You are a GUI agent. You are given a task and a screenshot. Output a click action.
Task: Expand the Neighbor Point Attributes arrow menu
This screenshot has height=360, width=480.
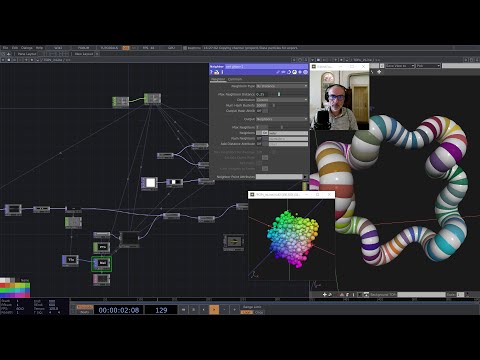pyautogui.click(x=305, y=177)
